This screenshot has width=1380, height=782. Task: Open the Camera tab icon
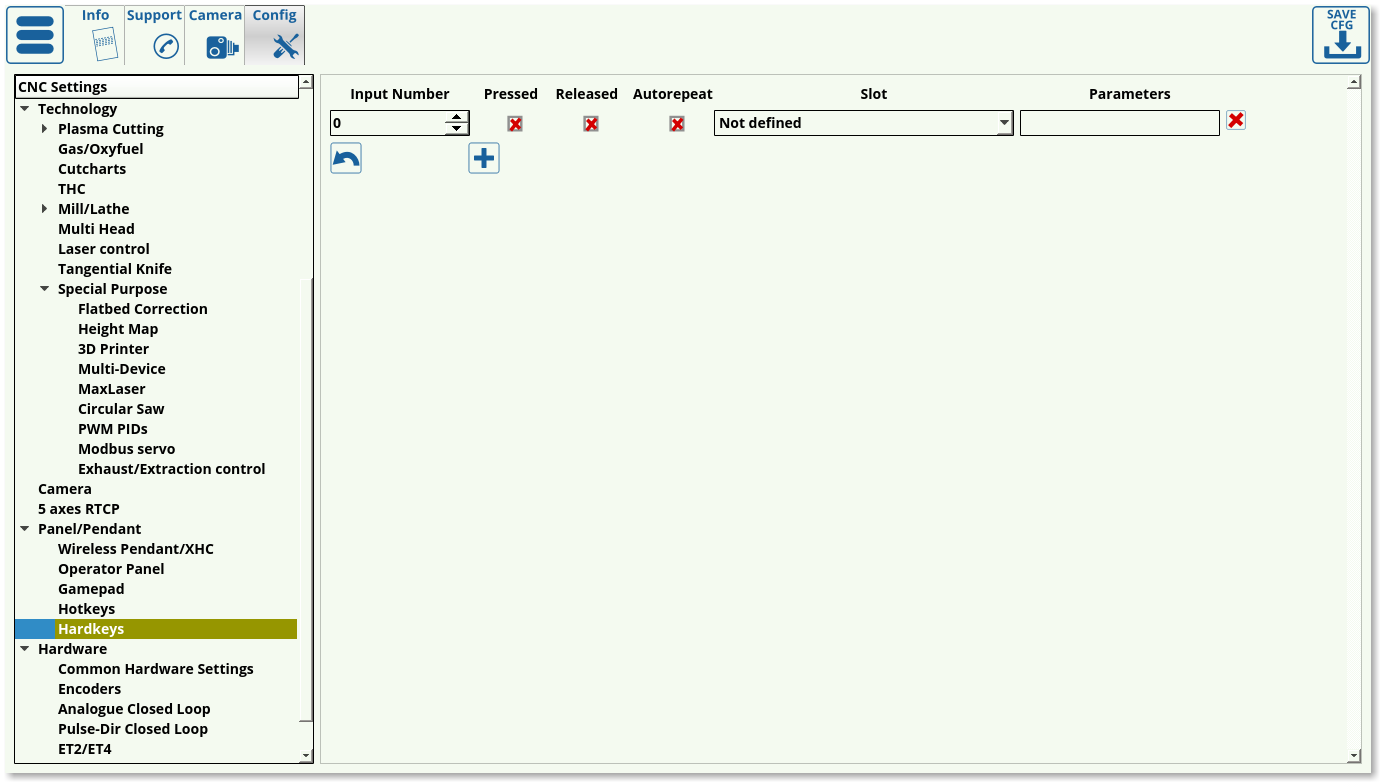pos(222,46)
